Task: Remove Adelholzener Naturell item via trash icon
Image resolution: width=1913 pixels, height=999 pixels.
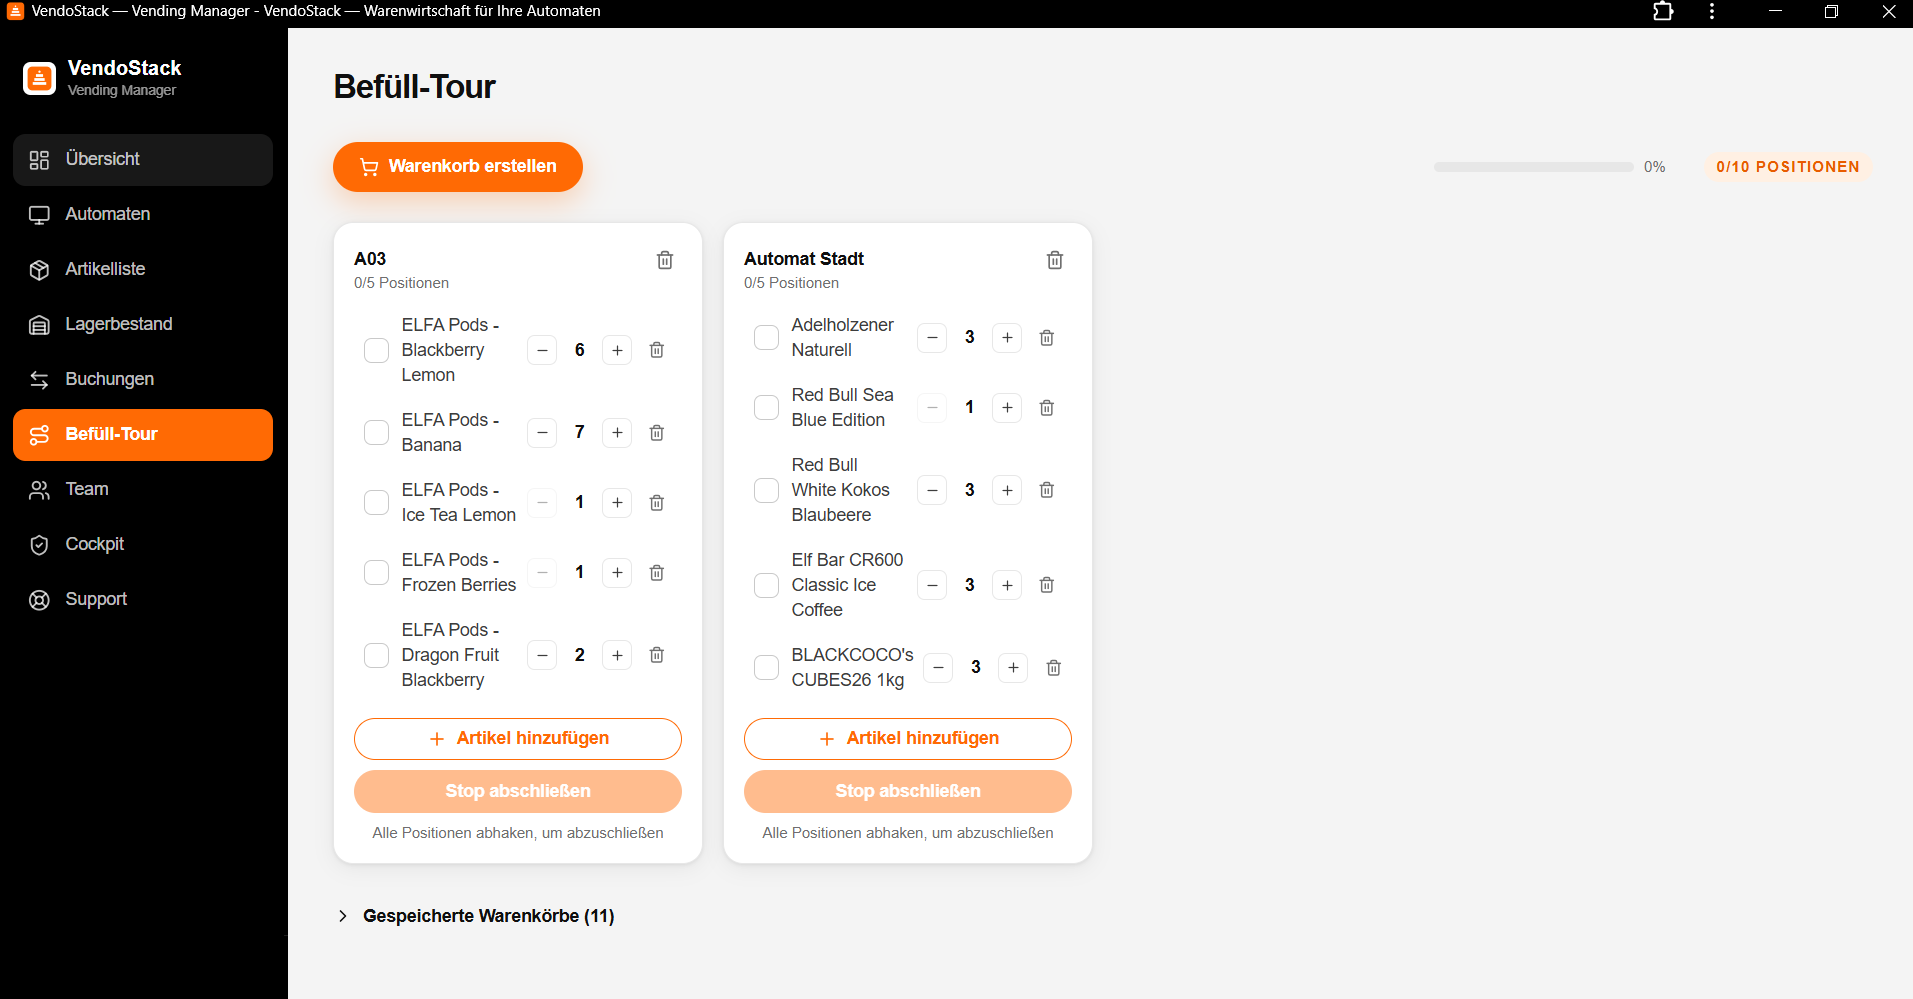Action: pos(1047,338)
